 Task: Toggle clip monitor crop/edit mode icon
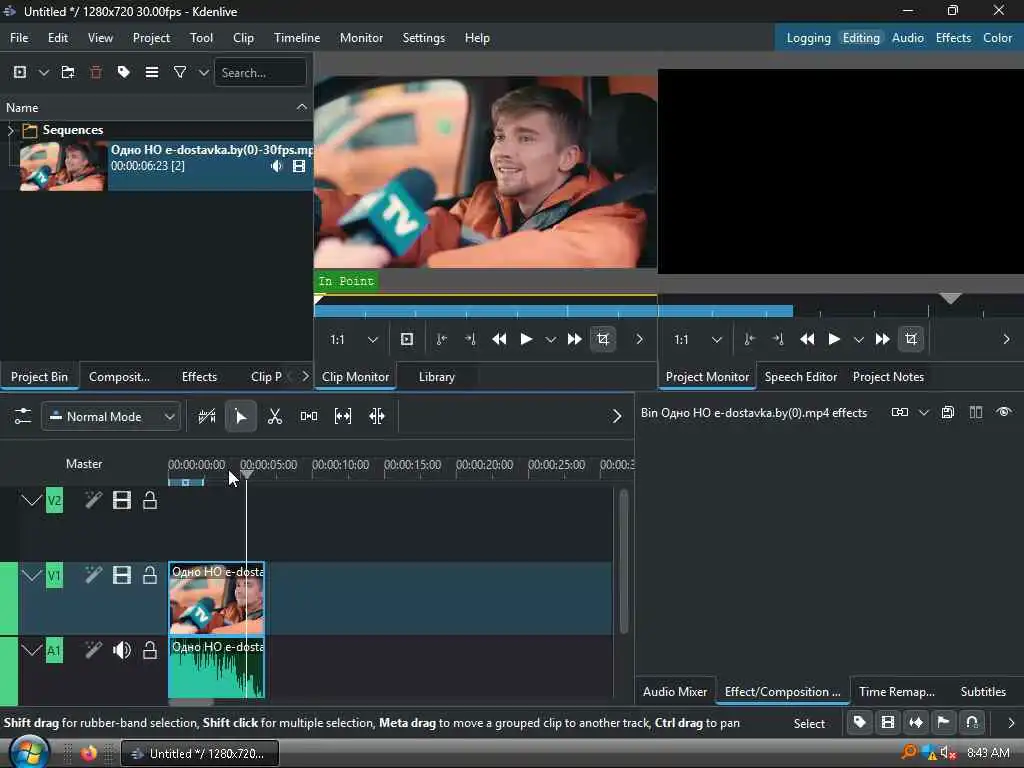coord(603,340)
